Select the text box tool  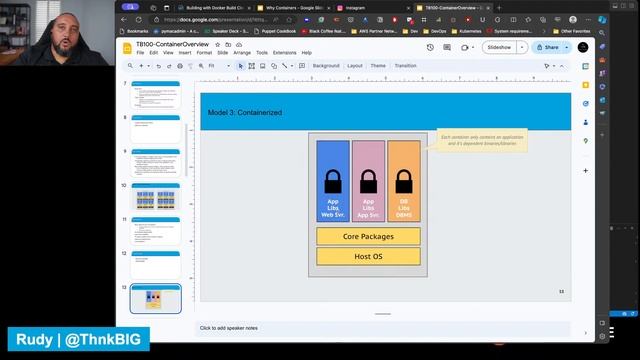[x=251, y=66]
